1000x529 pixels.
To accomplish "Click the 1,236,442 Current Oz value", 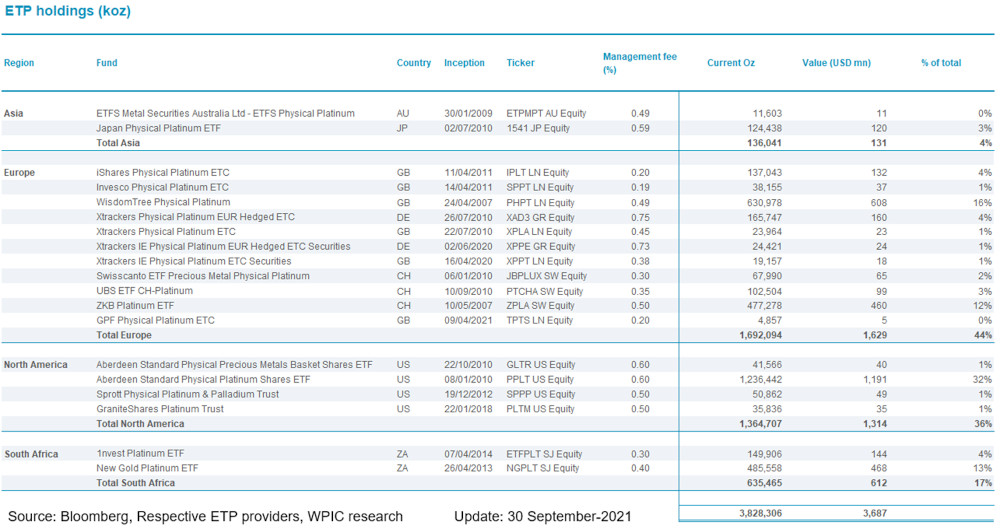I will [761, 380].
